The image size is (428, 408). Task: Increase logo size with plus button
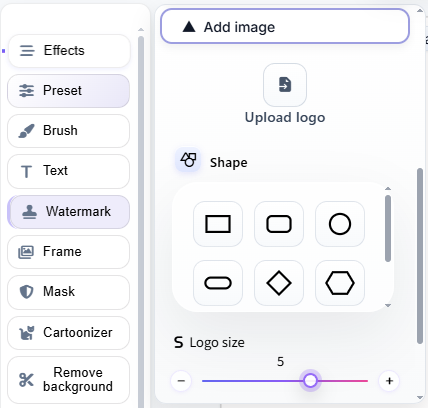(x=389, y=381)
